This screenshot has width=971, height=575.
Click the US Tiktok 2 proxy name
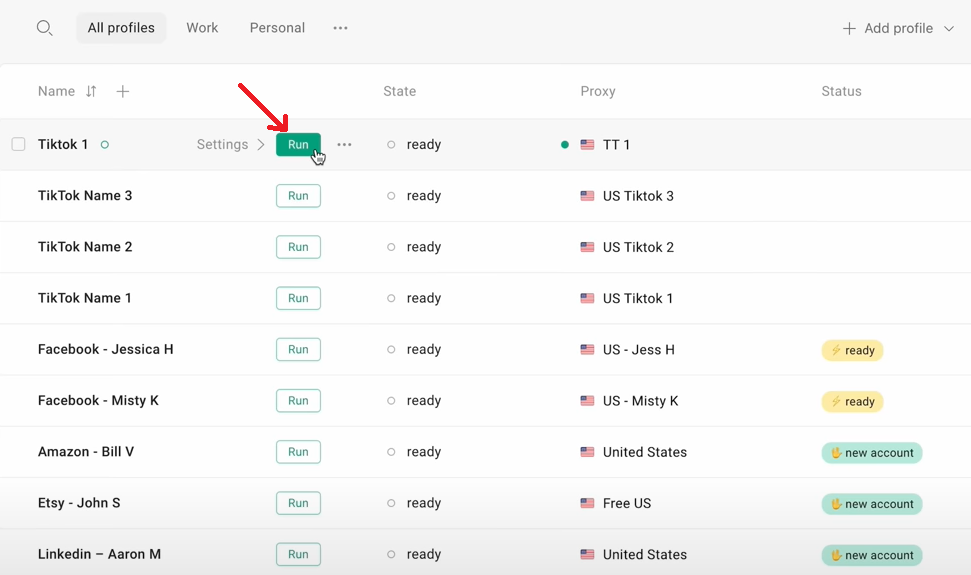638,247
